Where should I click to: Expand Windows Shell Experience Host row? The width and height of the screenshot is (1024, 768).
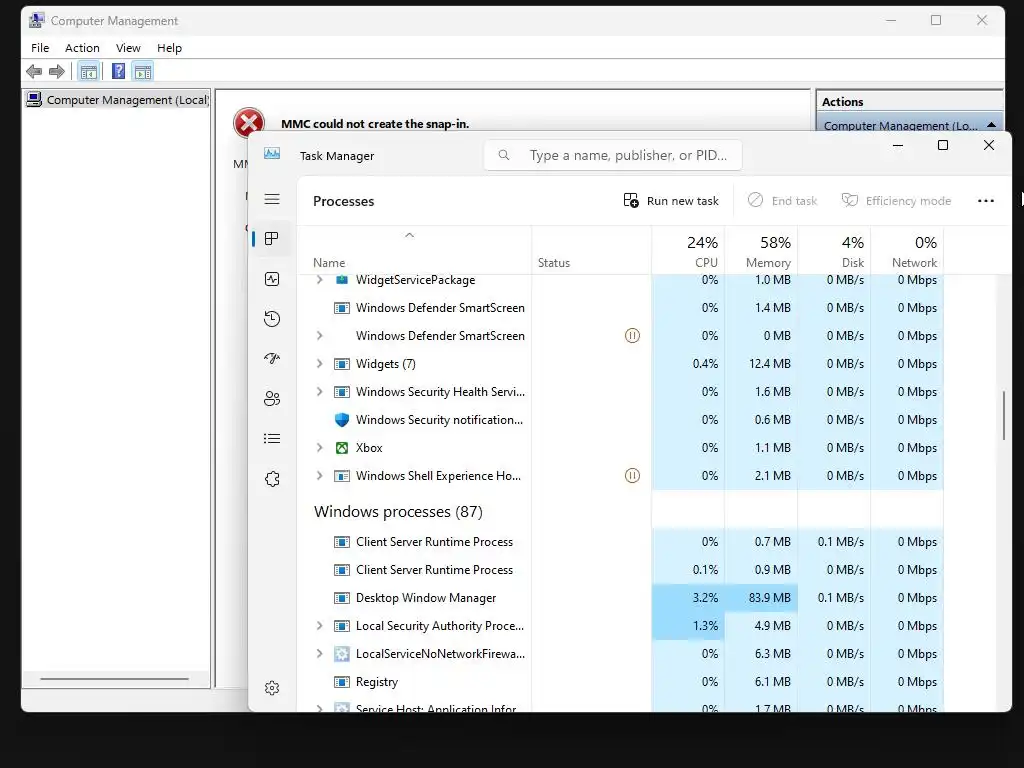[319, 475]
